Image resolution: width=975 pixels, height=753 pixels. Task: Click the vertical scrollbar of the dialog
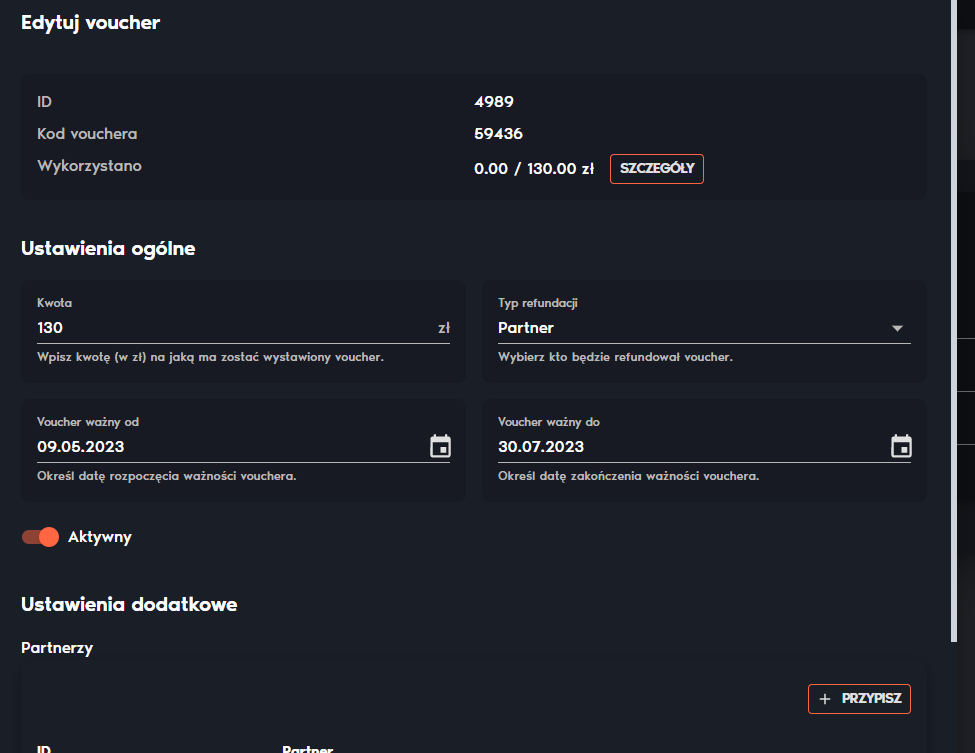[954, 320]
